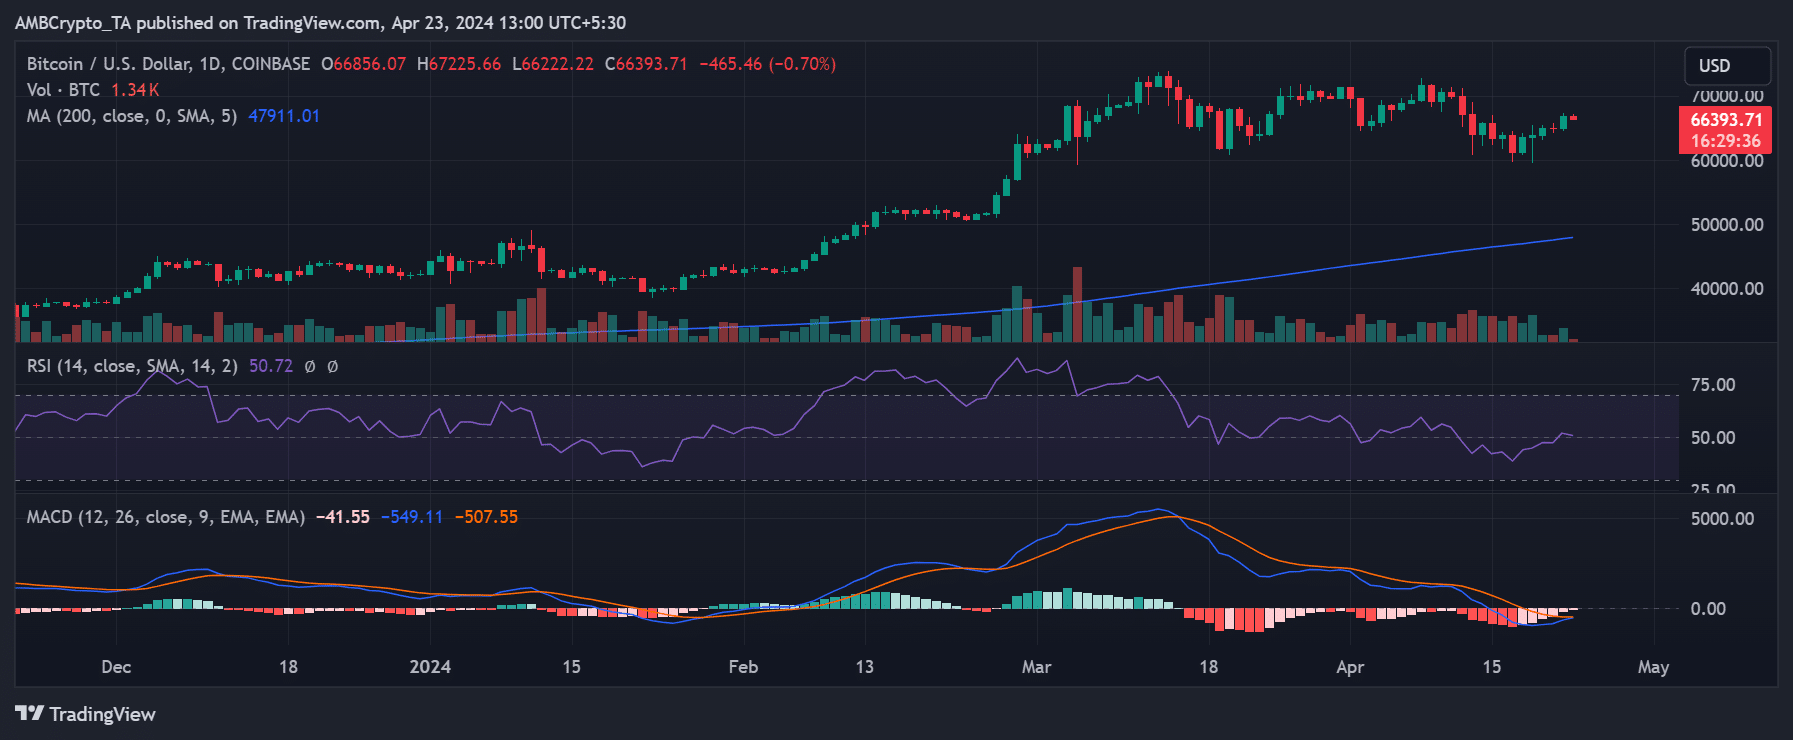The height and width of the screenshot is (740, 1793).
Task: Select the Bitcoin / U.S. Dollar symbol title
Action: point(168,64)
